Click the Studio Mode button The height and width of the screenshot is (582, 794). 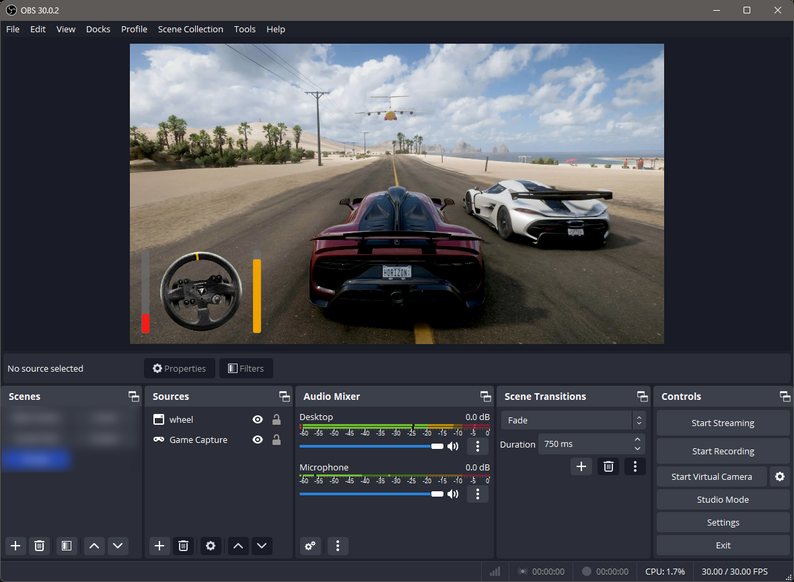click(x=722, y=500)
